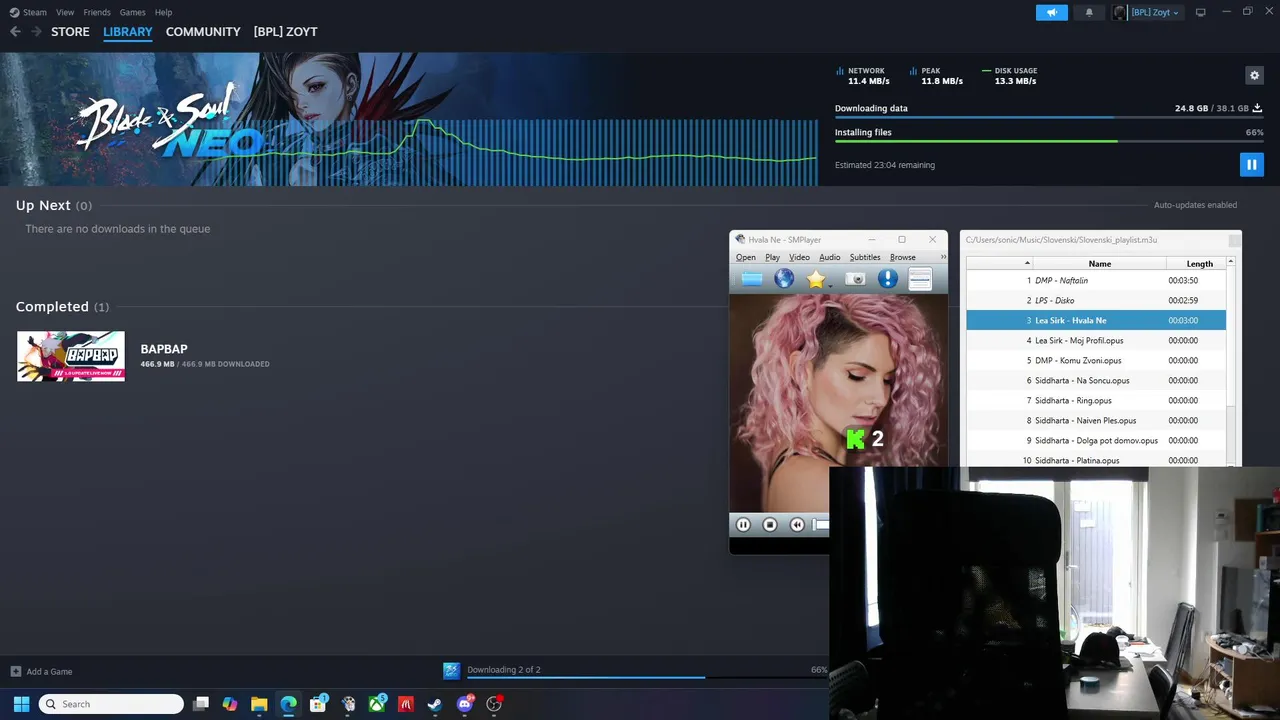Click the Downloading data progress bar
Screen dimensions: 1280x720
1048,117
